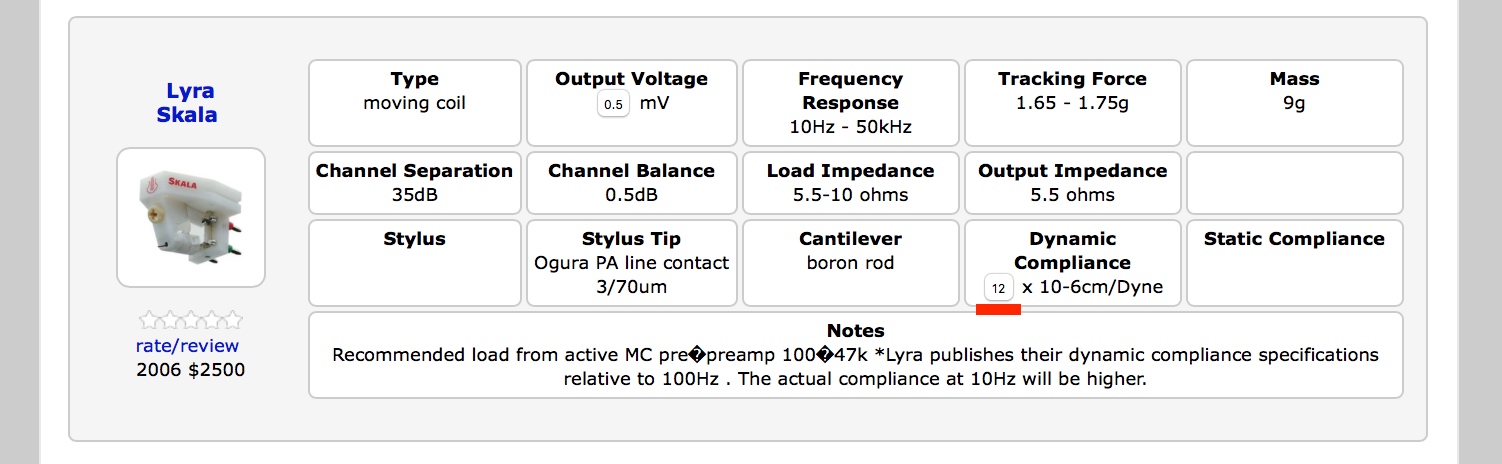Click the Skala cartridge thumbnail image
This screenshot has height=464, width=1502.
tap(191, 217)
